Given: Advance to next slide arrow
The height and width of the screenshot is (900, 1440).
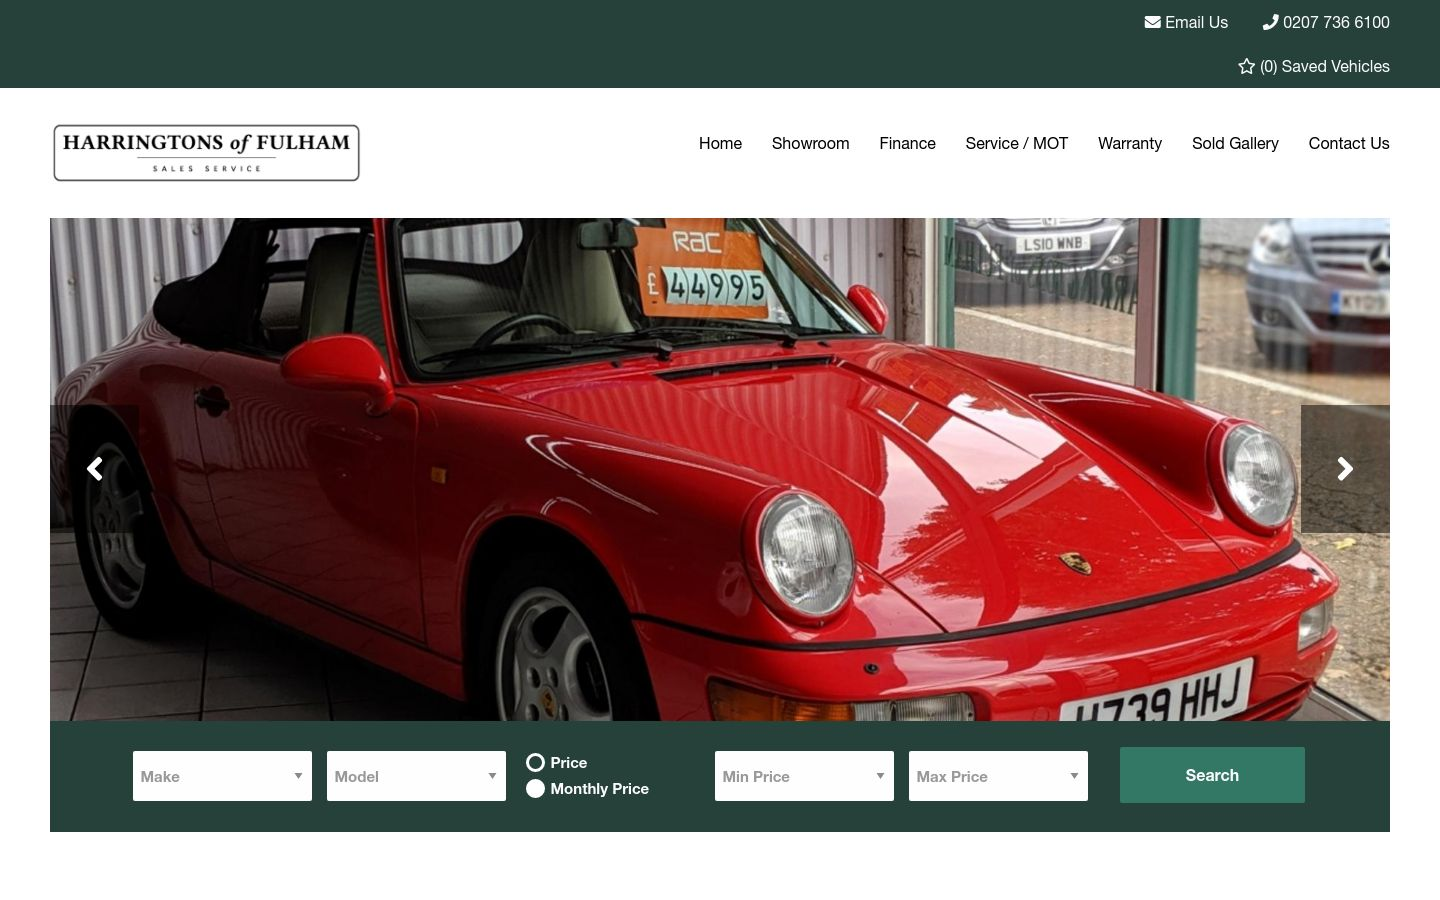Looking at the screenshot, I should [1345, 469].
